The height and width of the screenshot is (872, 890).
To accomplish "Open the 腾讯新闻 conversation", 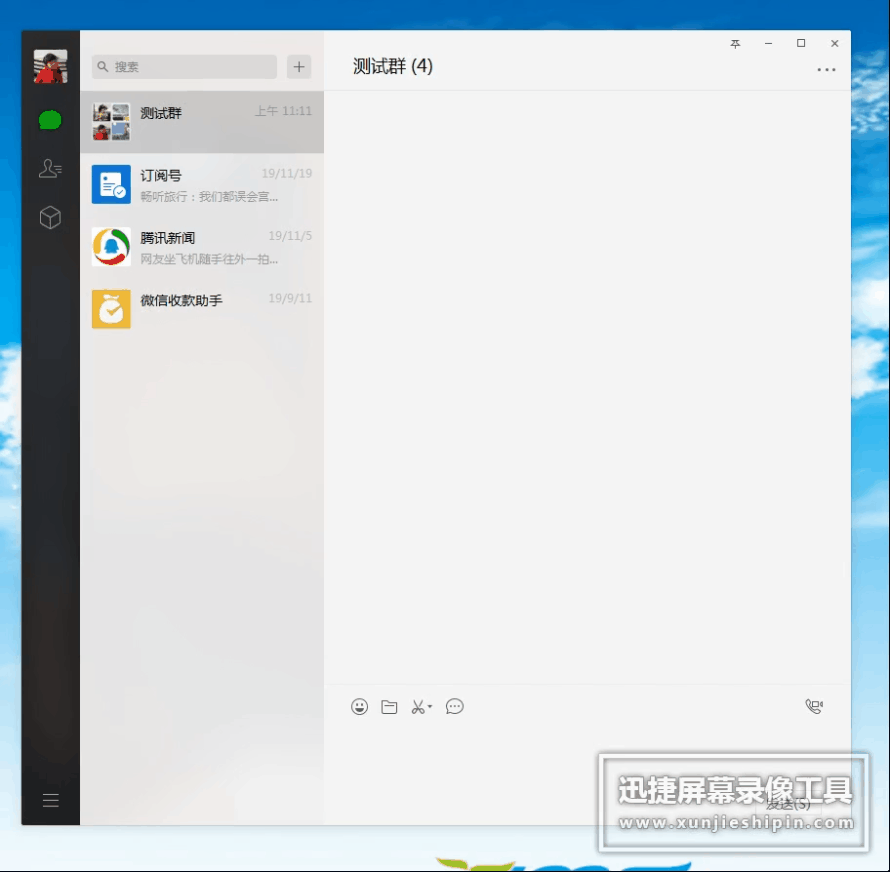I will (x=202, y=247).
